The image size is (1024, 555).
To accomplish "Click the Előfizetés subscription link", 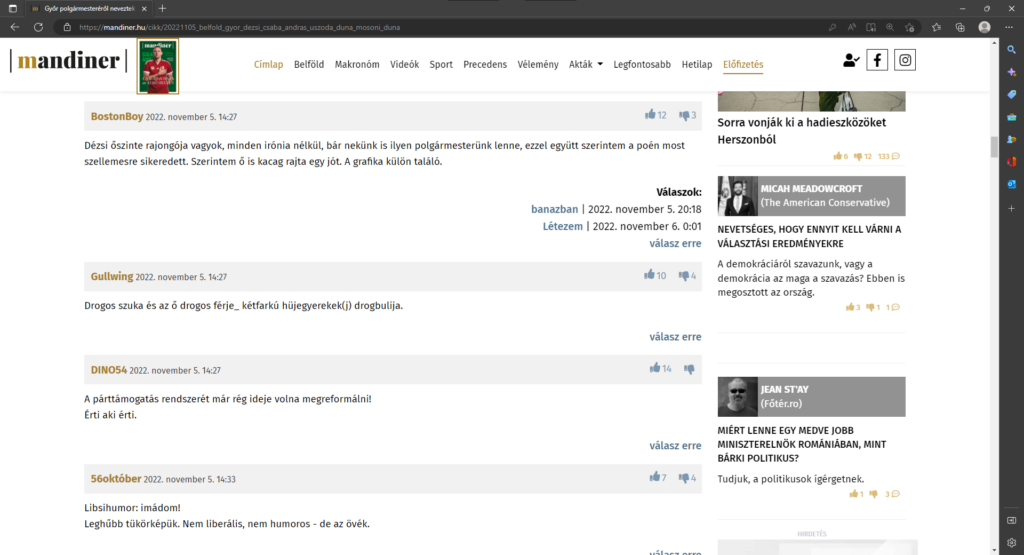I will point(743,65).
